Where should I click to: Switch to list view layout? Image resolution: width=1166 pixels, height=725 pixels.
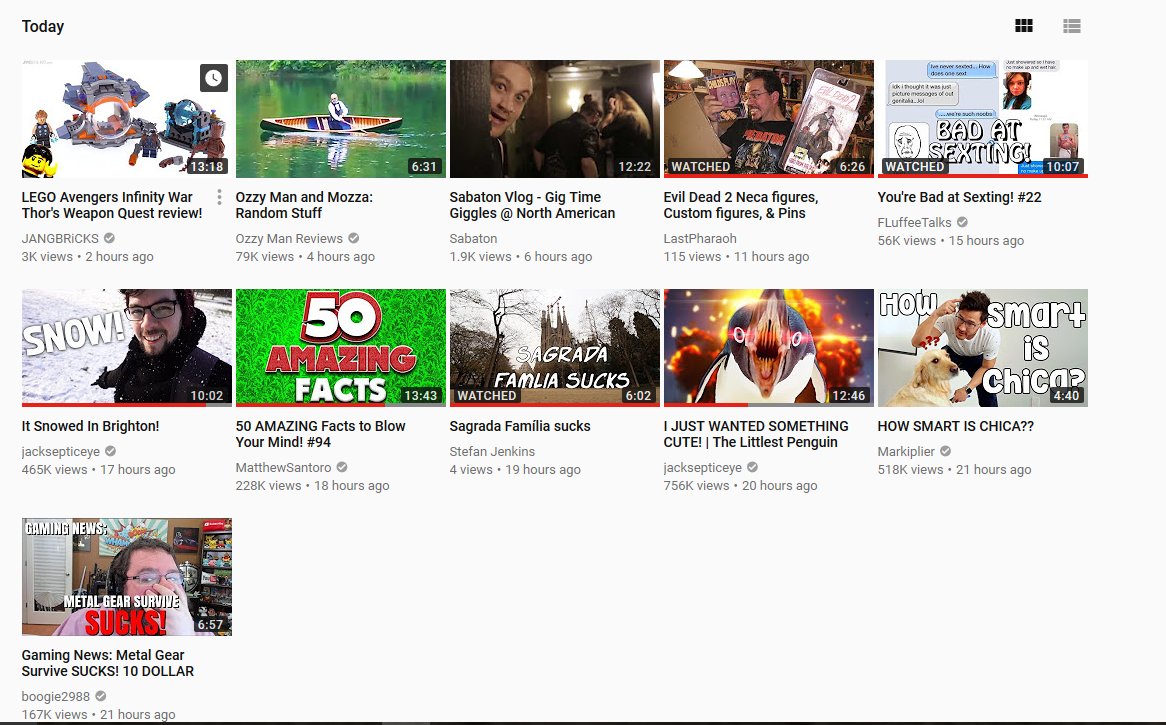1072,26
